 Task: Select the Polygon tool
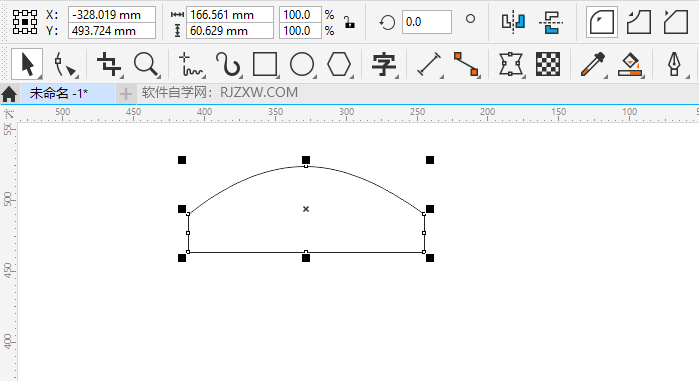click(x=339, y=65)
